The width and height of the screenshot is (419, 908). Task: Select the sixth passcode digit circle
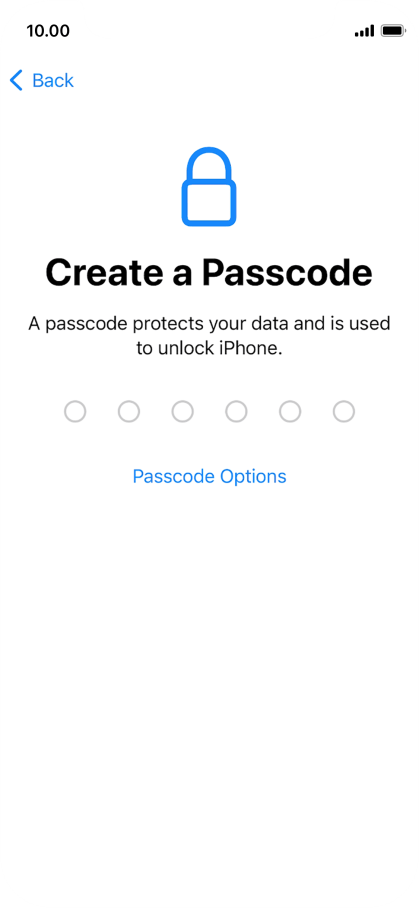pos(344,412)
